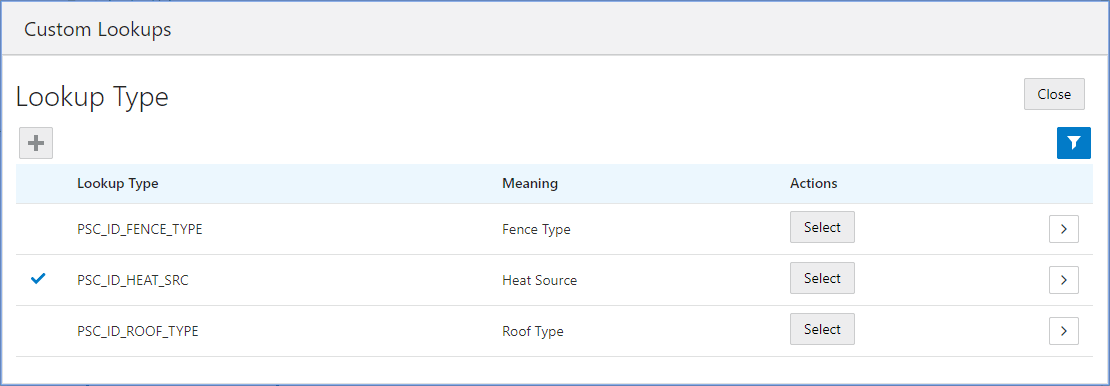The width and height of the screenshot is (1110, 386).
Task: Expand details for PSC_ID_FENCE_TYPE row
Action: (1063, 229)
